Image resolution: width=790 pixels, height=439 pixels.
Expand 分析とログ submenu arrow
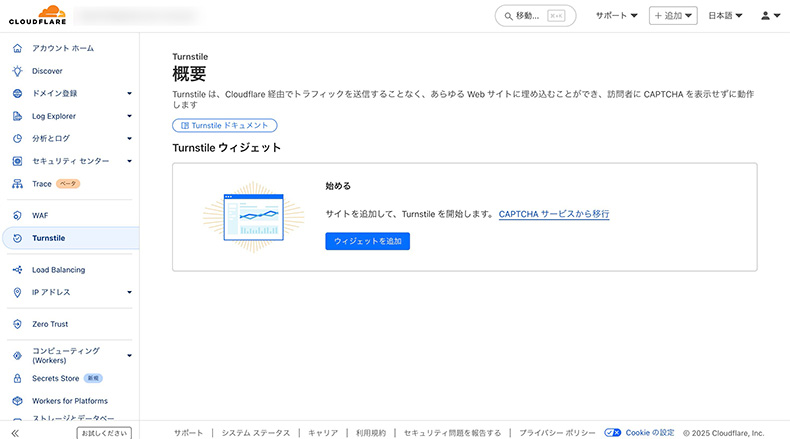129,138
